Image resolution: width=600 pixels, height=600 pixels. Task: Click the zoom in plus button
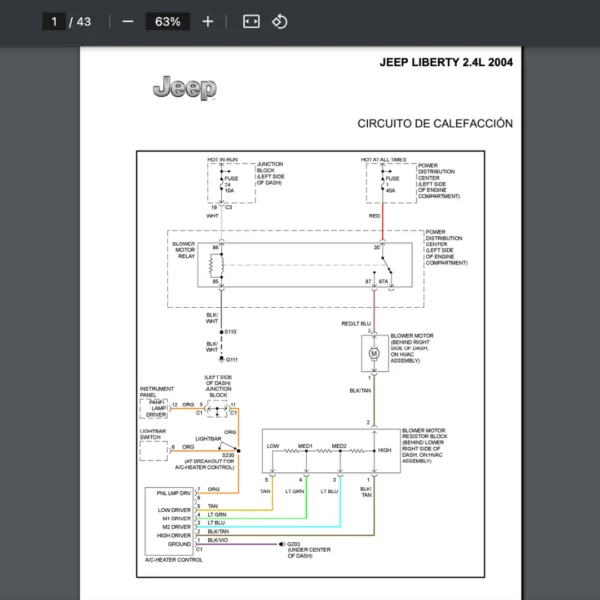pyautogui.click(x=207, y=21)
